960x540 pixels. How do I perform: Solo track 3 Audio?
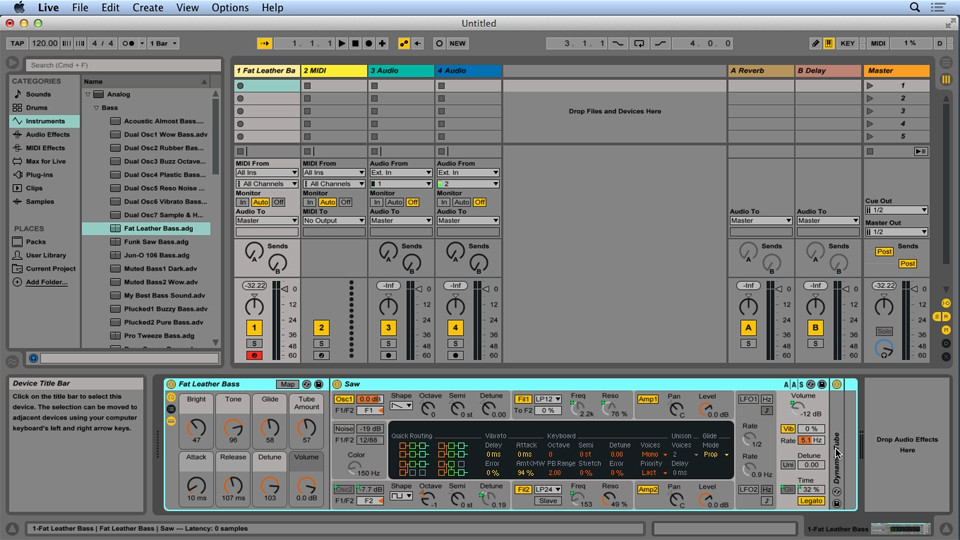388,343
